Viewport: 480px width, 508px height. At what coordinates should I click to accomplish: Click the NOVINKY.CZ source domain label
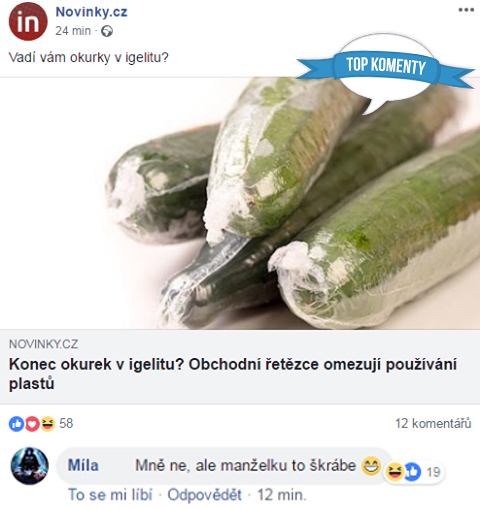coord(43,344)
